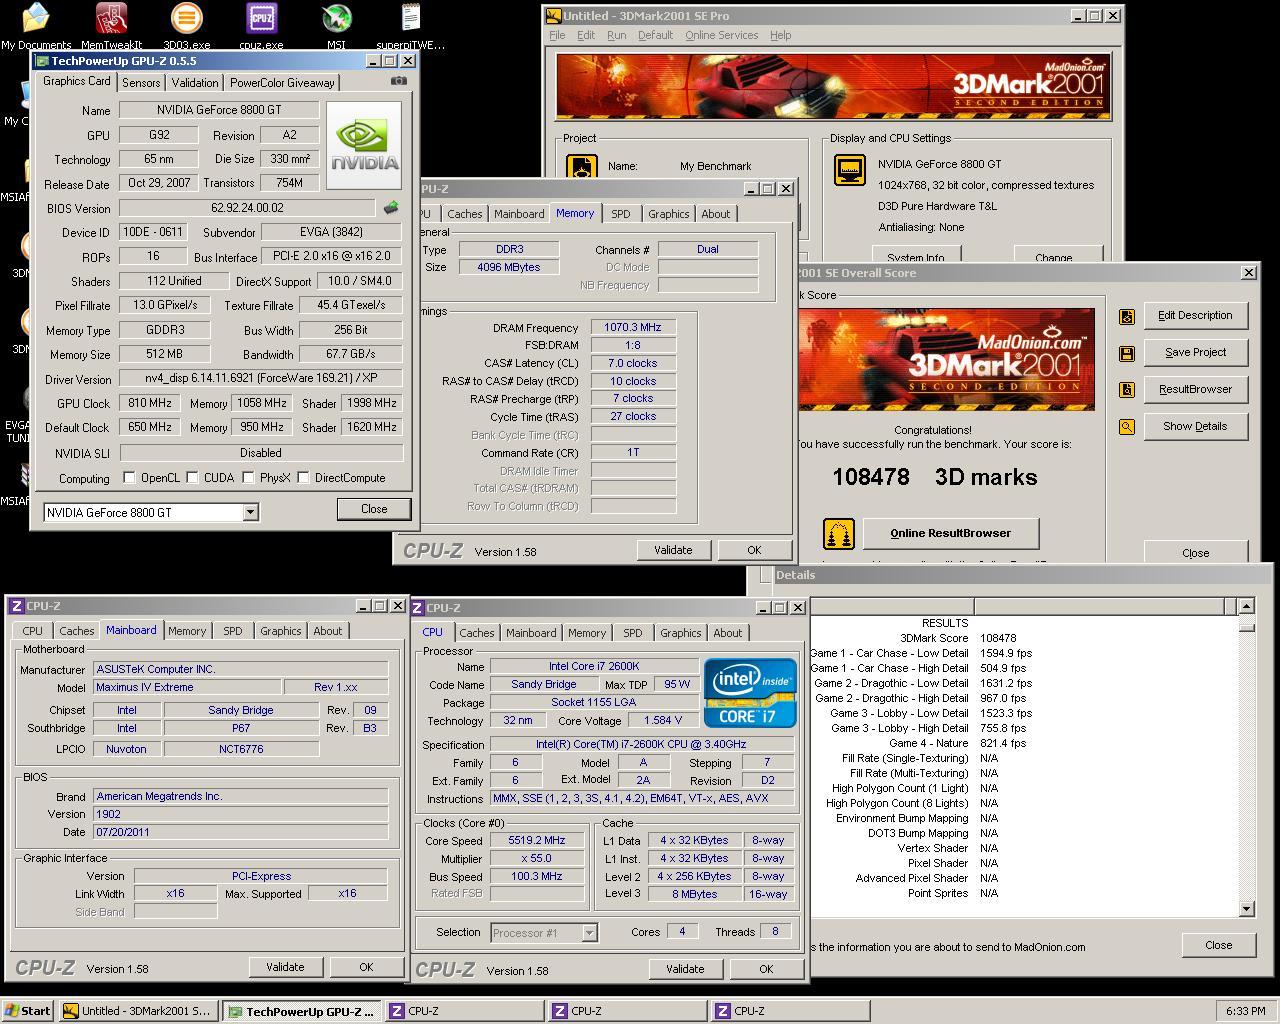Select the Caches tab in CPU-Z CPU window
1280x1024 pixels.
pyautogui.click(x=477, y=633)
